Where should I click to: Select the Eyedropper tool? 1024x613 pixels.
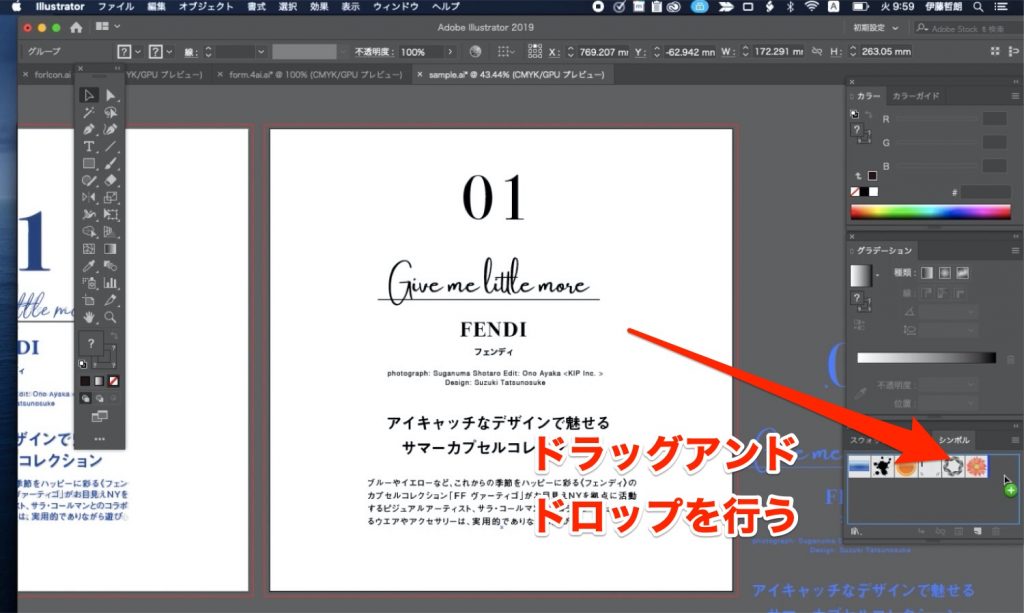(x=89, y=266)
